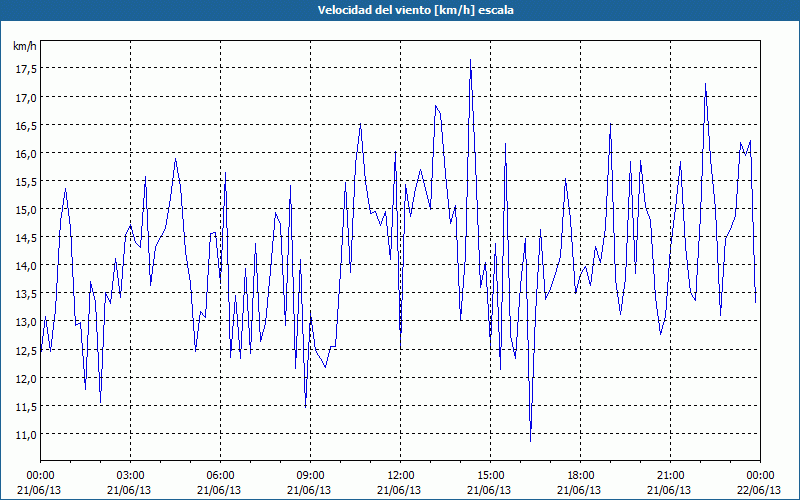Pick the "15,0" y-axis value
The image size is (800, 500).
[x=25, y=209]
